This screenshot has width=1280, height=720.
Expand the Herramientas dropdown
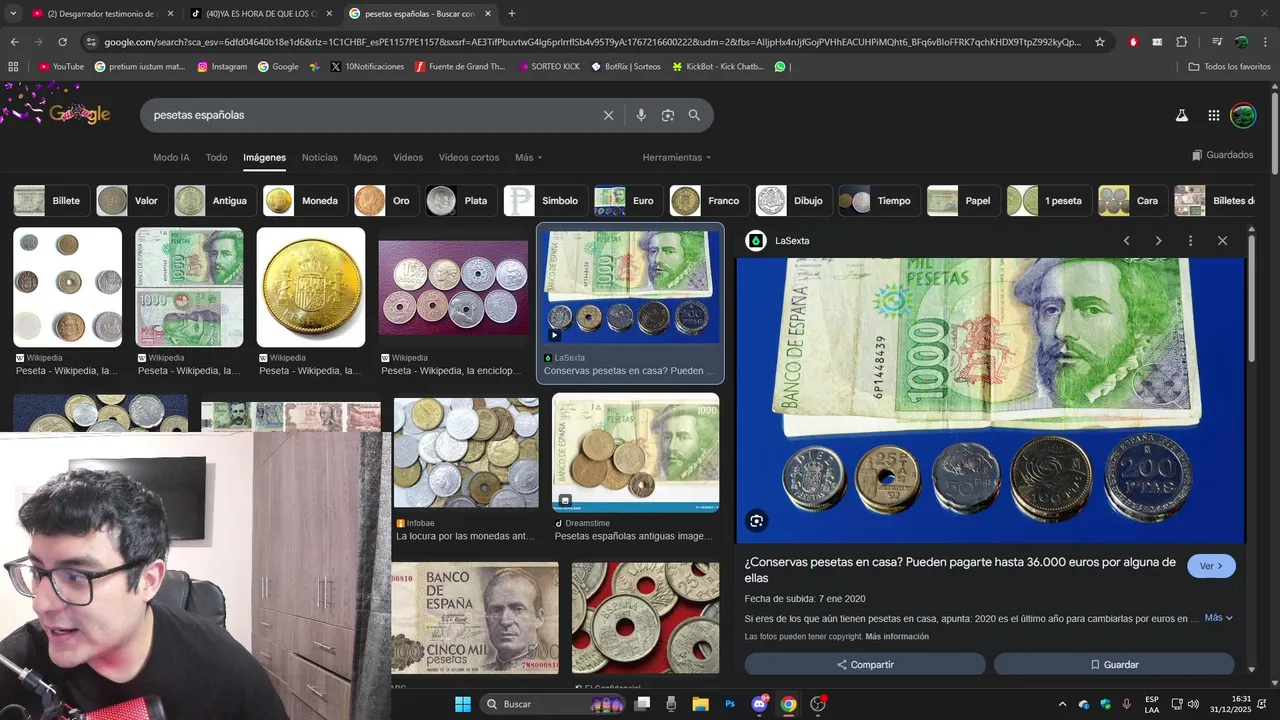(677, 158)
